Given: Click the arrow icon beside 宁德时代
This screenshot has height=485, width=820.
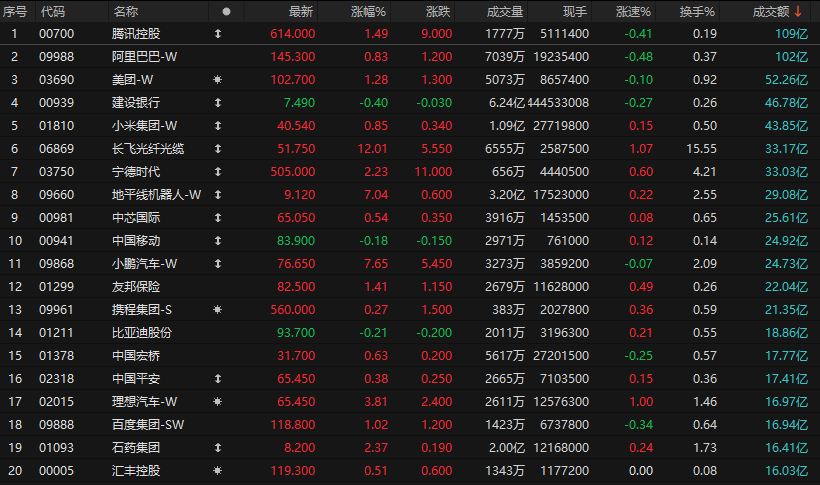Looking at the screenshot, I should click(x=218, y=172).
